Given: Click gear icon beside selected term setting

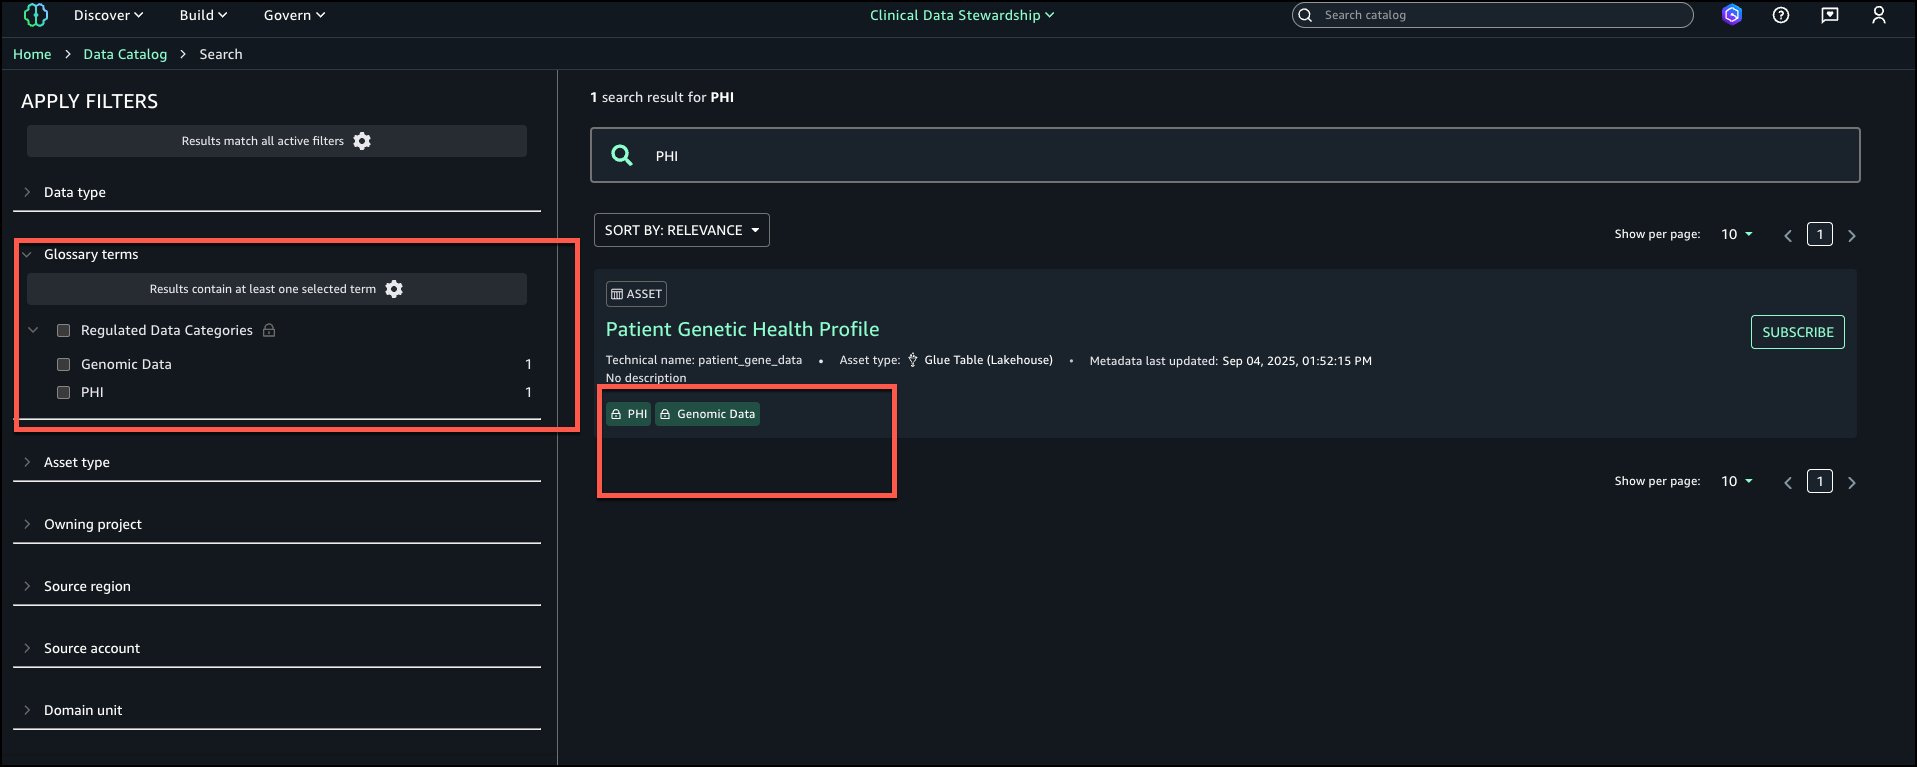Looking at the screenshot, I should pyautogui.click(x=394, y=289).
